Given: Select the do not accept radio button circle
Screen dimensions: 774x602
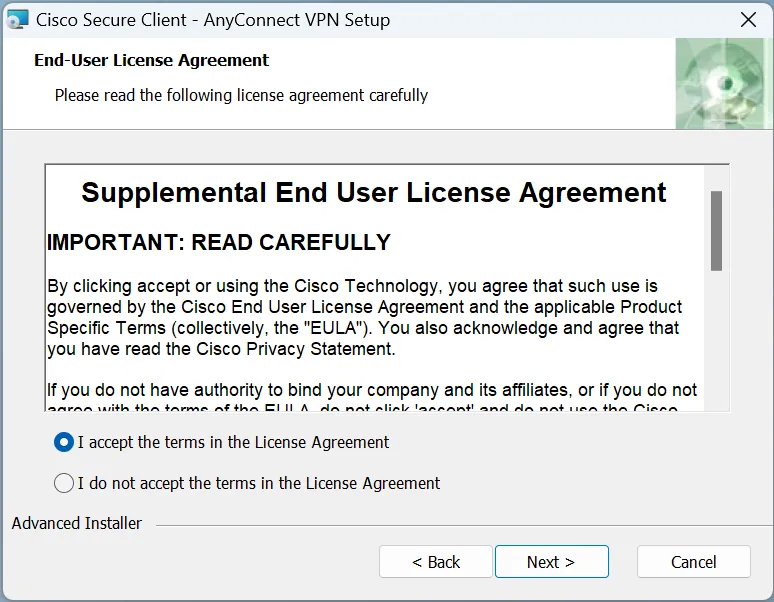Looking at the screenshot, I should 64,483.
